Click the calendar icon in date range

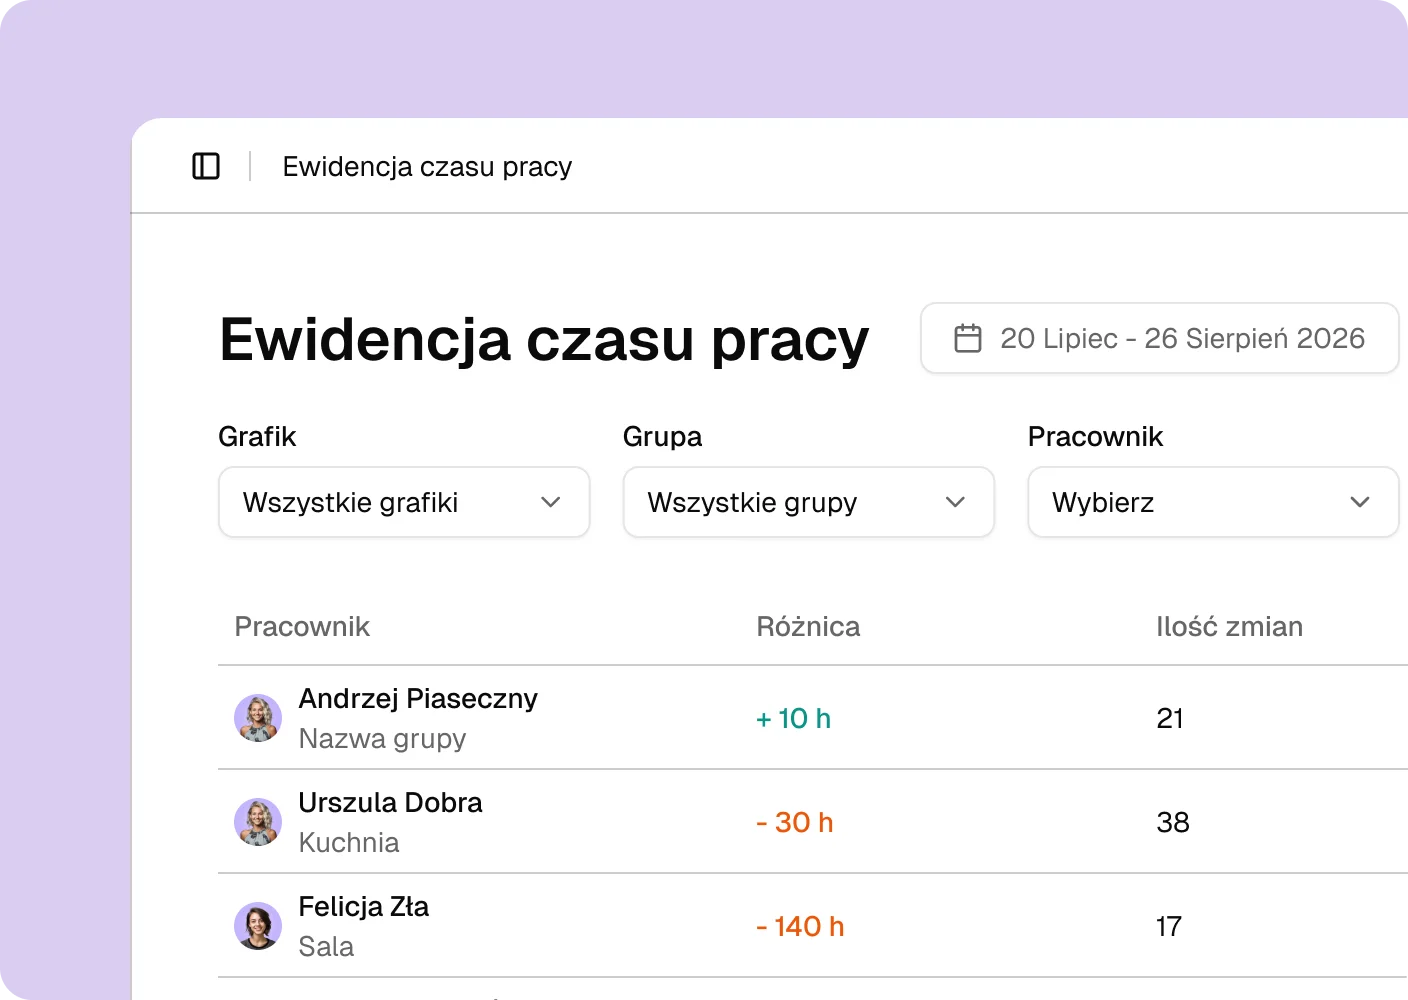968,338
